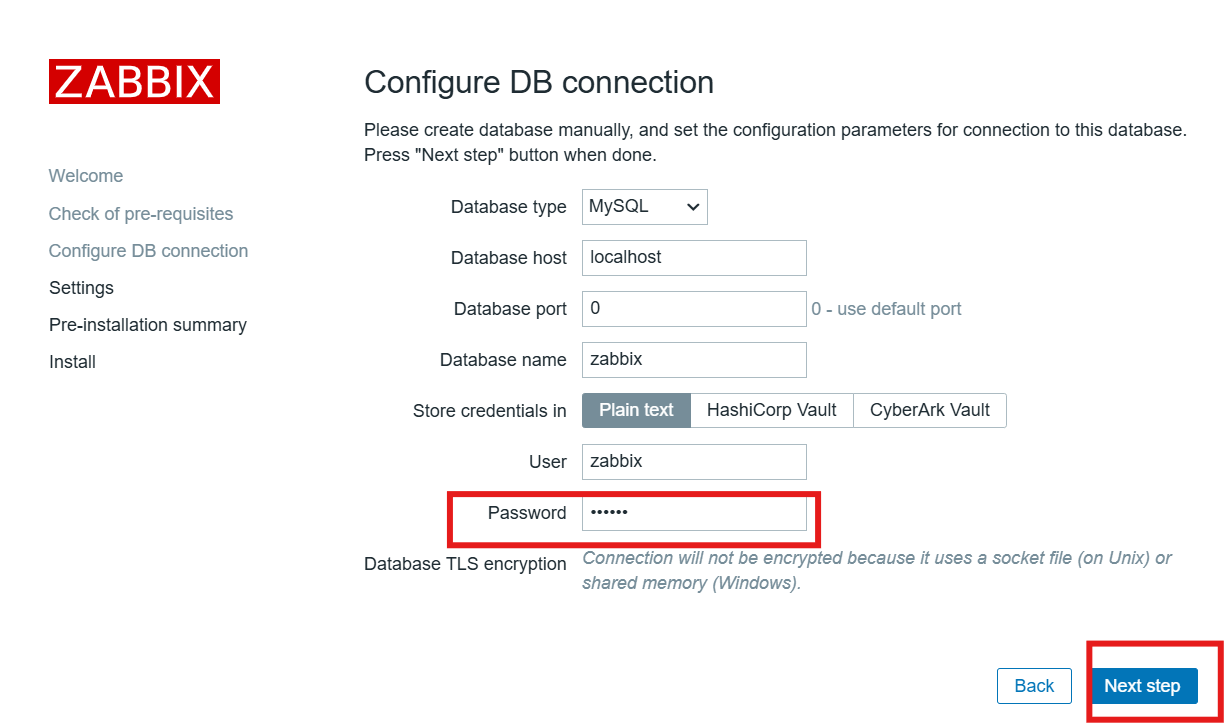Choose HashiCorp Vault for credentials
Viewport: 1231px width, 727px height.
click(771, 410)
